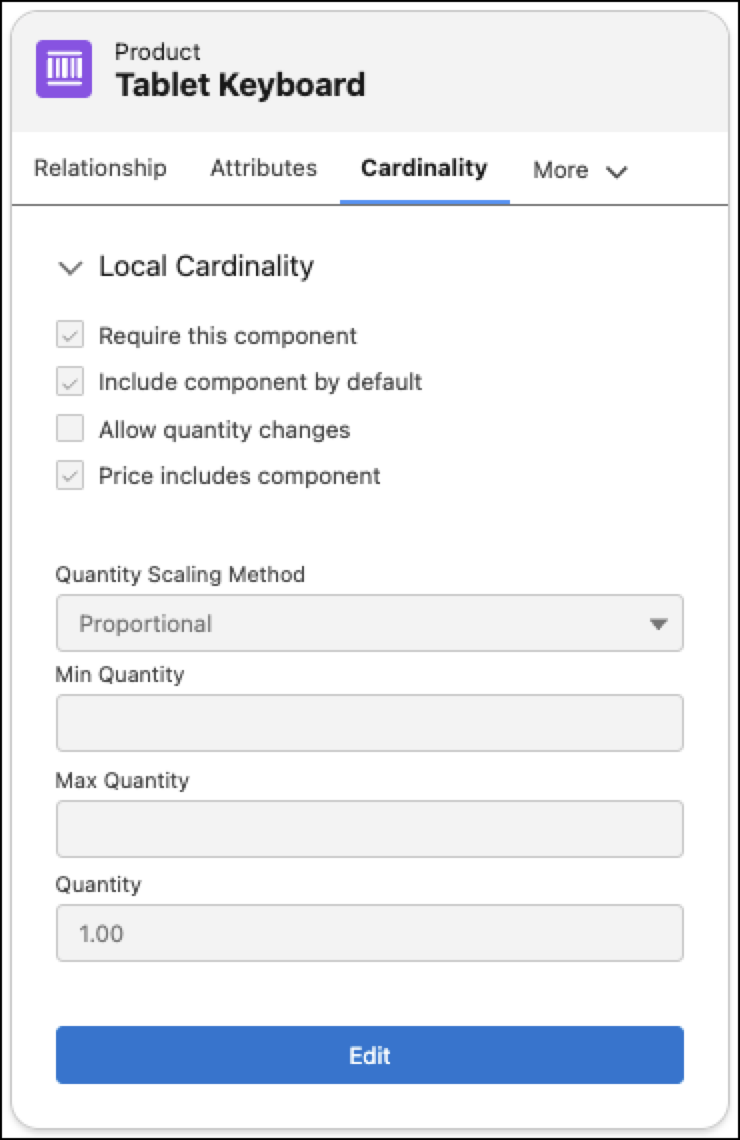Image resolution: width=740 pixels, height=1140 pixels.
Task: Enable Allow quantity changes checkbox
Action: 70,429
